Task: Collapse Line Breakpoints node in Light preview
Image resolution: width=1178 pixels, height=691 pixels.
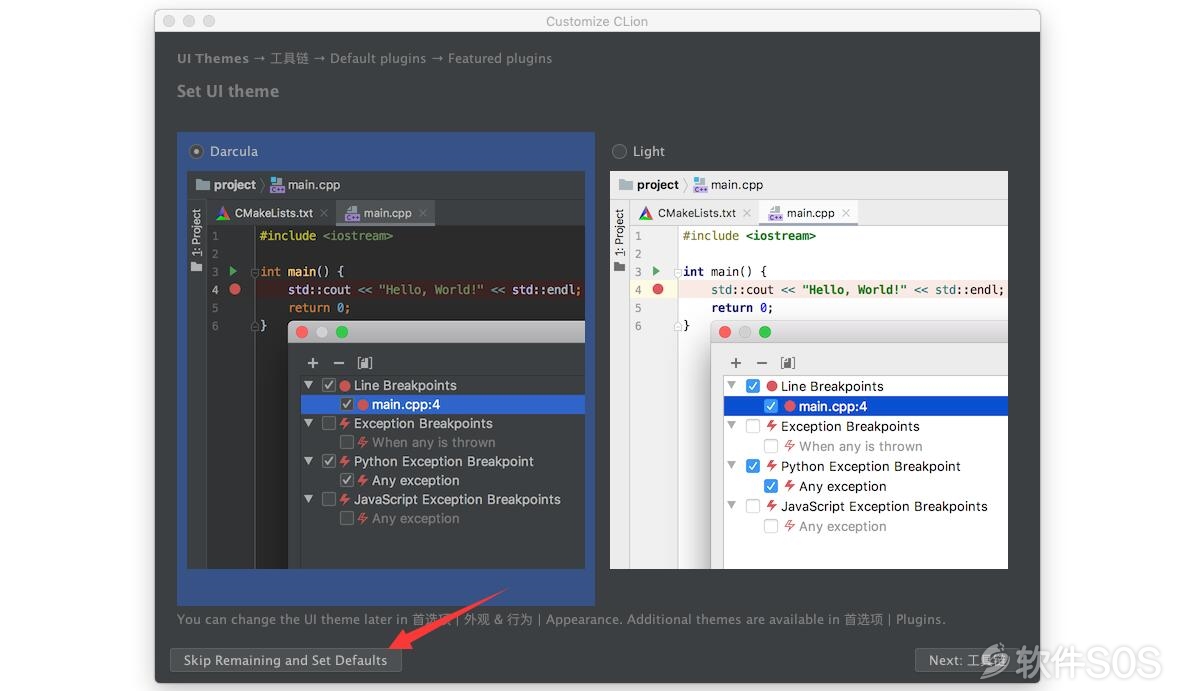Action: tap(731, 385)
